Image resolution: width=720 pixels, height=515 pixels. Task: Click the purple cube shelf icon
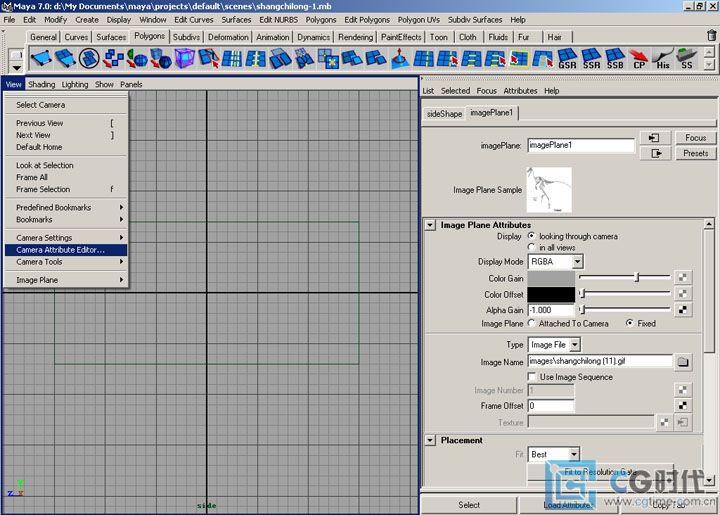coord(185,59)
